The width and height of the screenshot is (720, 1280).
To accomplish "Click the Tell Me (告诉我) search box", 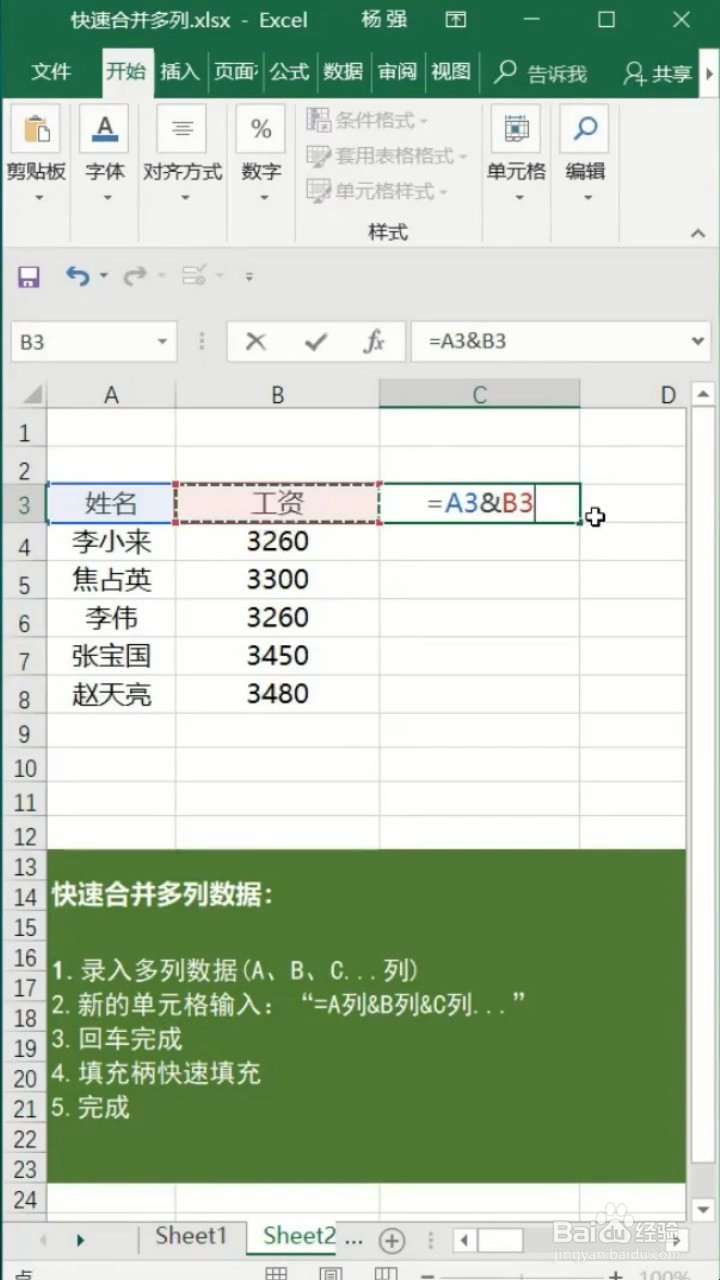I will tap(542, 72).
